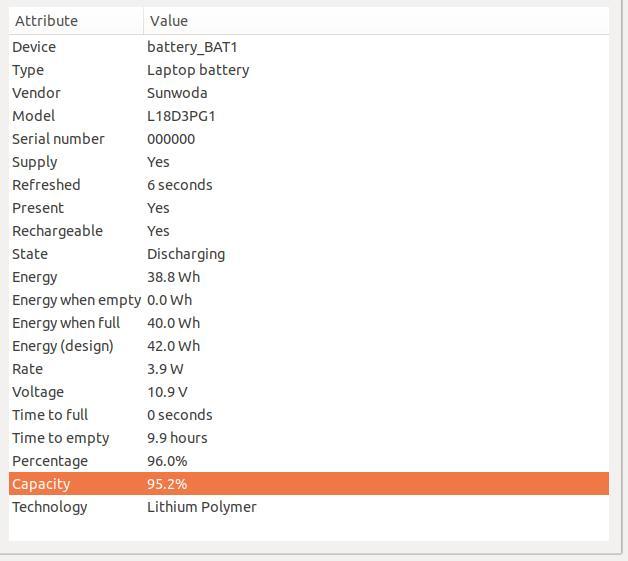Select the Present attribute label
The width and height of the screenshot is (628, 561).
coord(38,208)
